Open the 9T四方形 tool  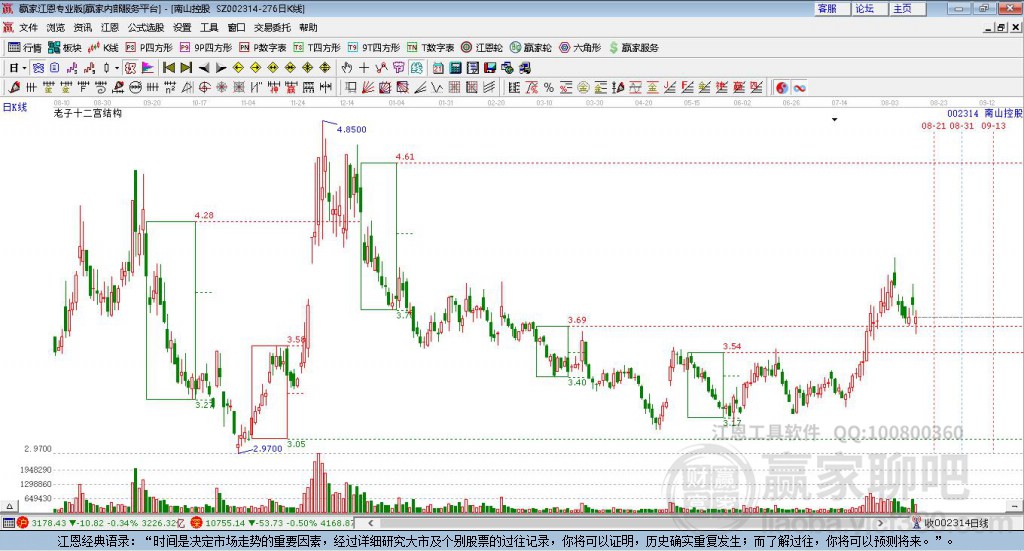374,48
